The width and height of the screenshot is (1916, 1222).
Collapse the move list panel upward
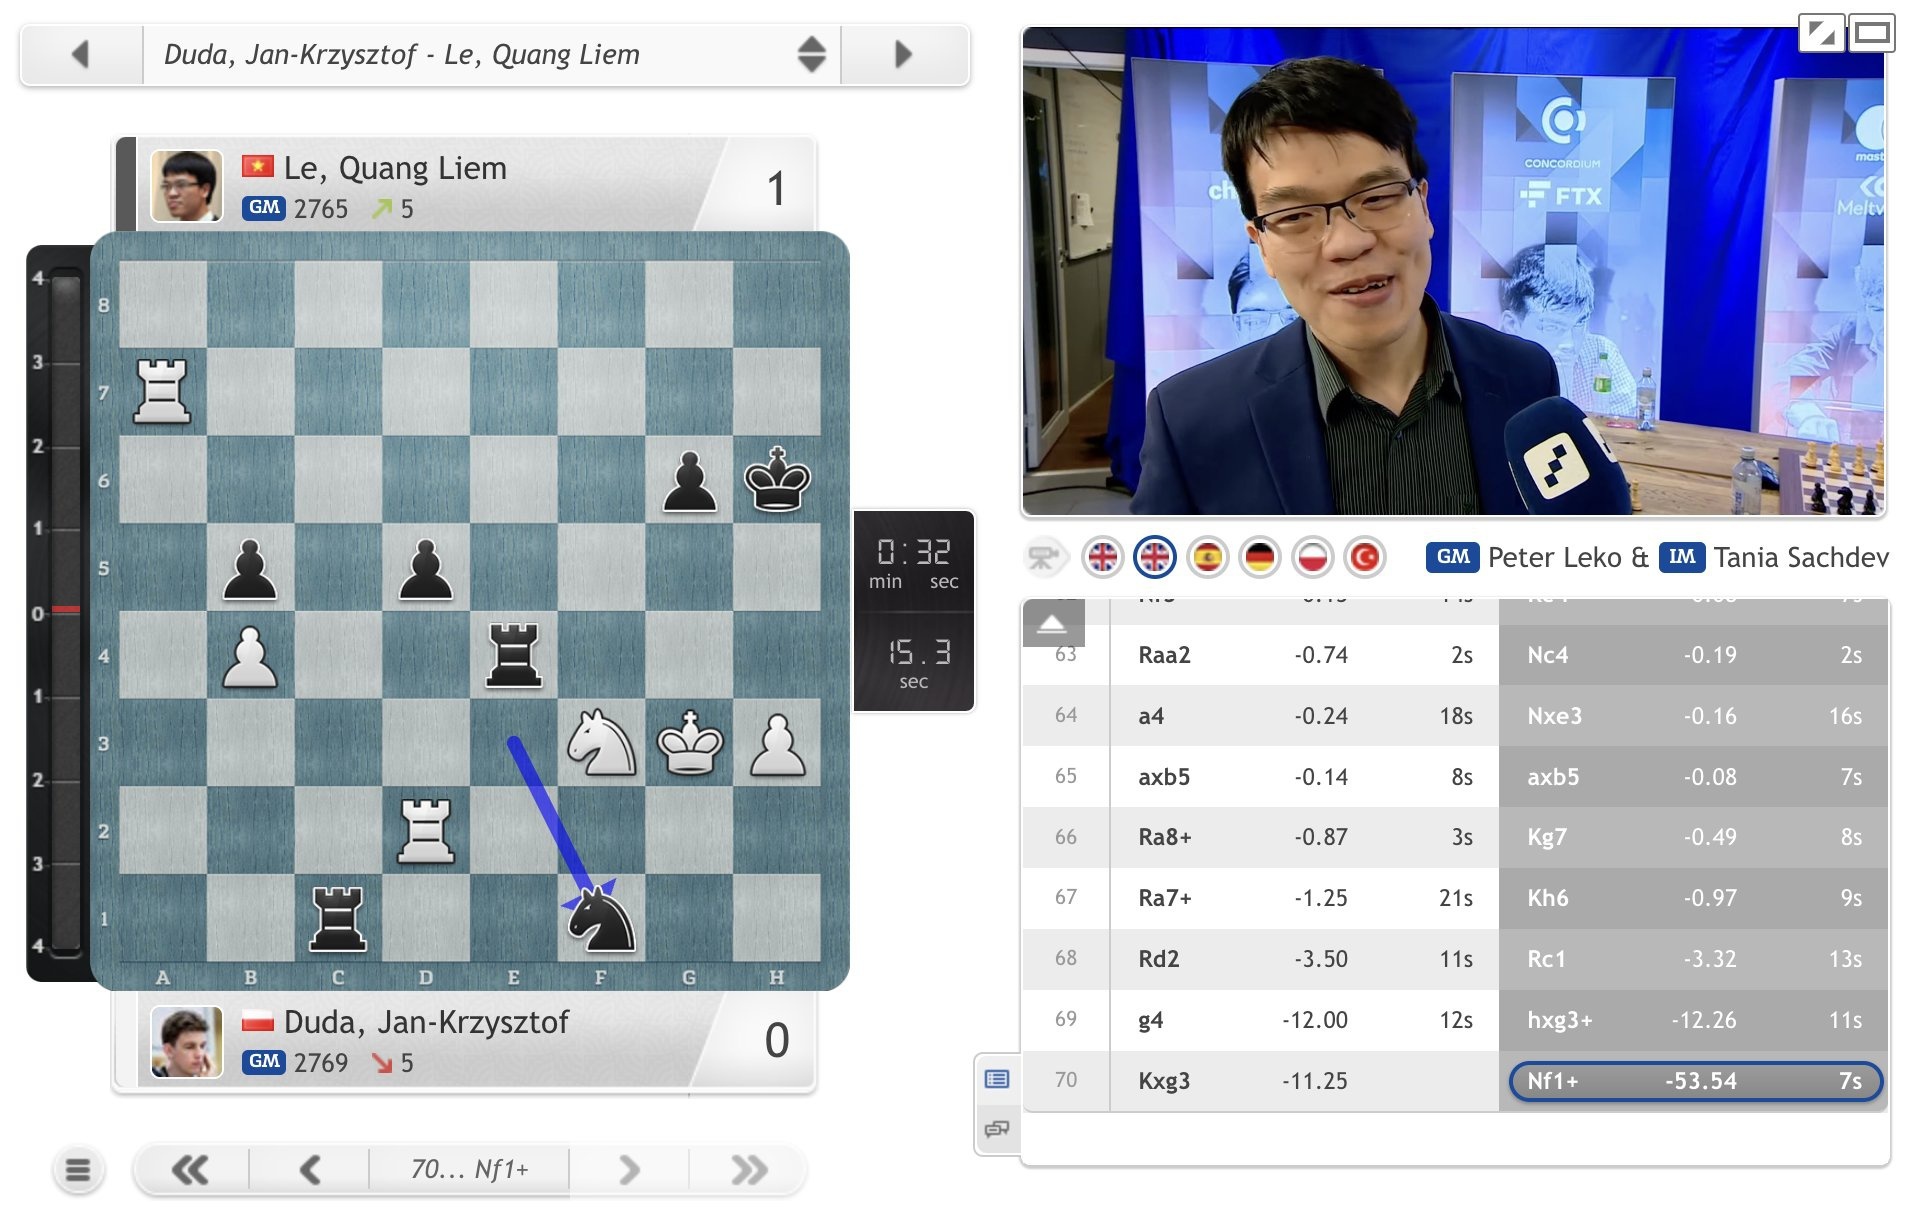pos(1052,625)
